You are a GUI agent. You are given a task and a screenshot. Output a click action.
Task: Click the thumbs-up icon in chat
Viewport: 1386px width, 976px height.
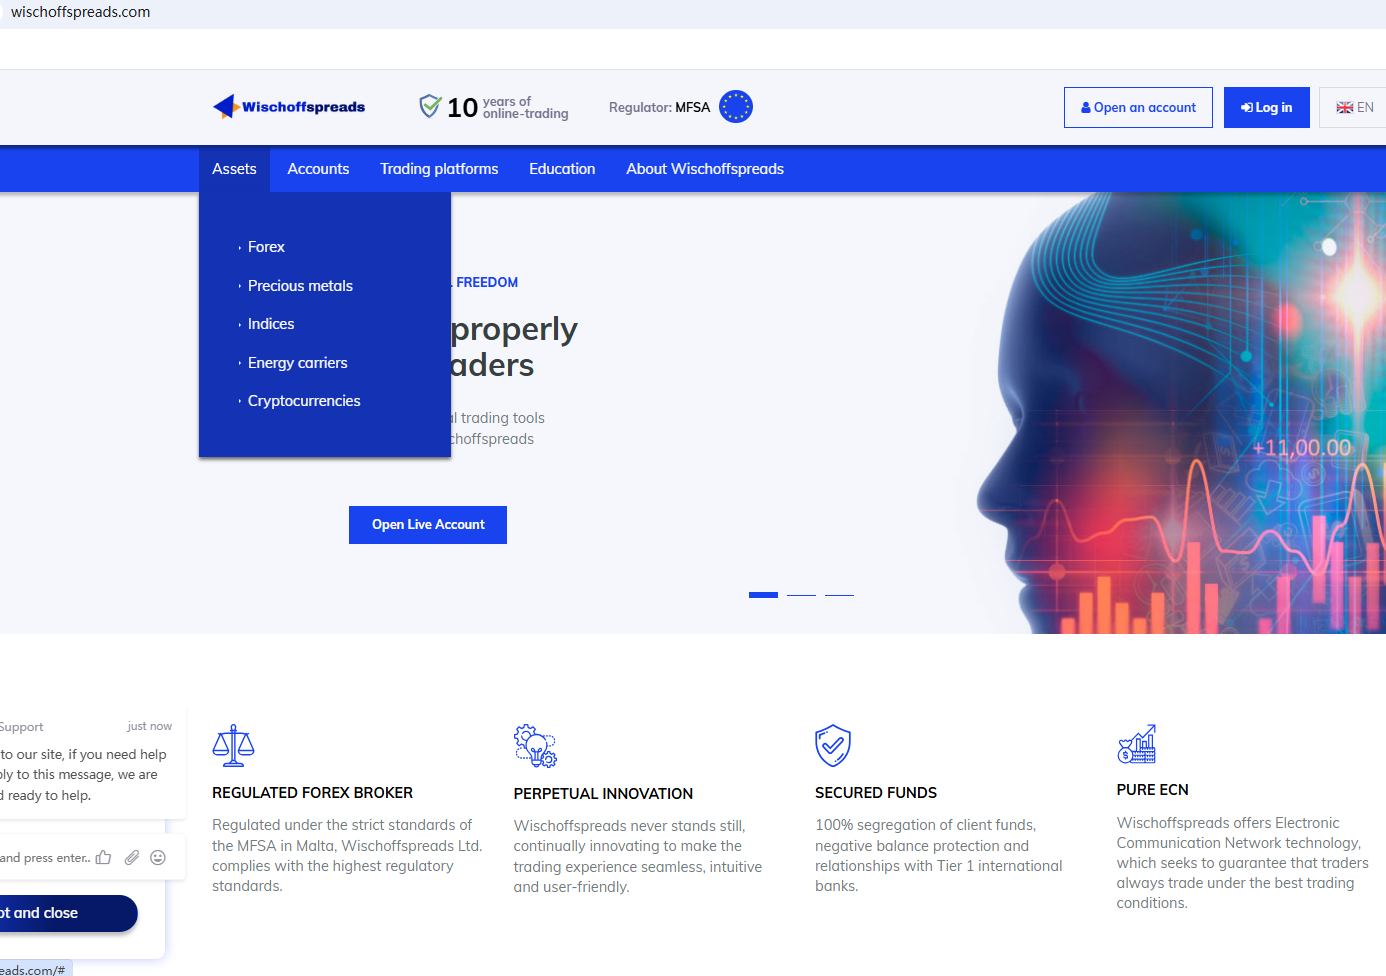(103, 857)
